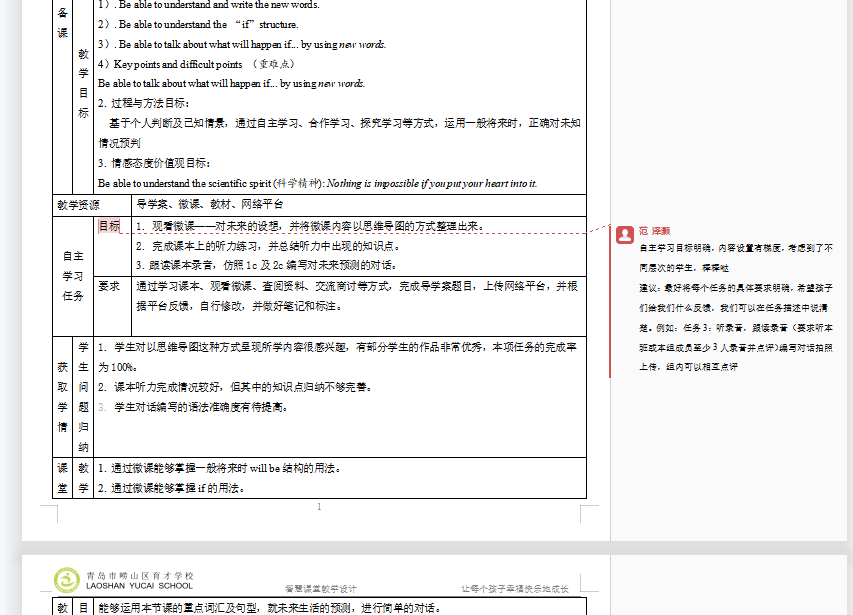The image size is (853, 615).
Task: Click the text 导学案、微课、教材、网络平台
Action: pos(209,204)
